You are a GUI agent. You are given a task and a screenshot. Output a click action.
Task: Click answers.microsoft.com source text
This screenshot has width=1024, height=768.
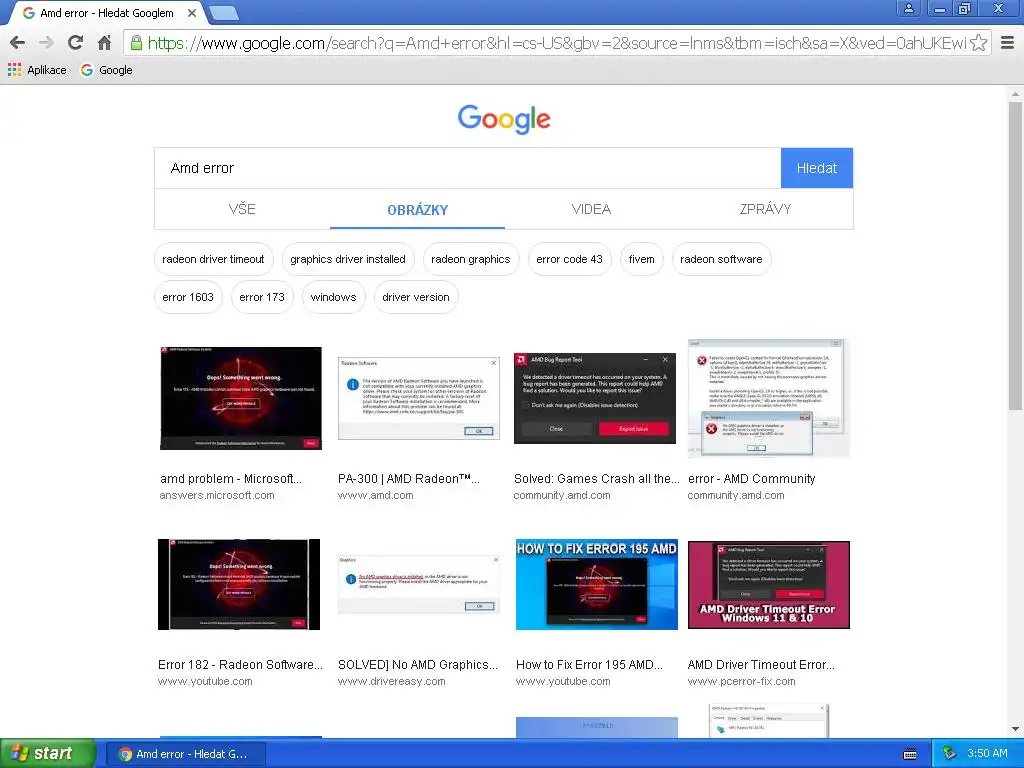[217, 496]
